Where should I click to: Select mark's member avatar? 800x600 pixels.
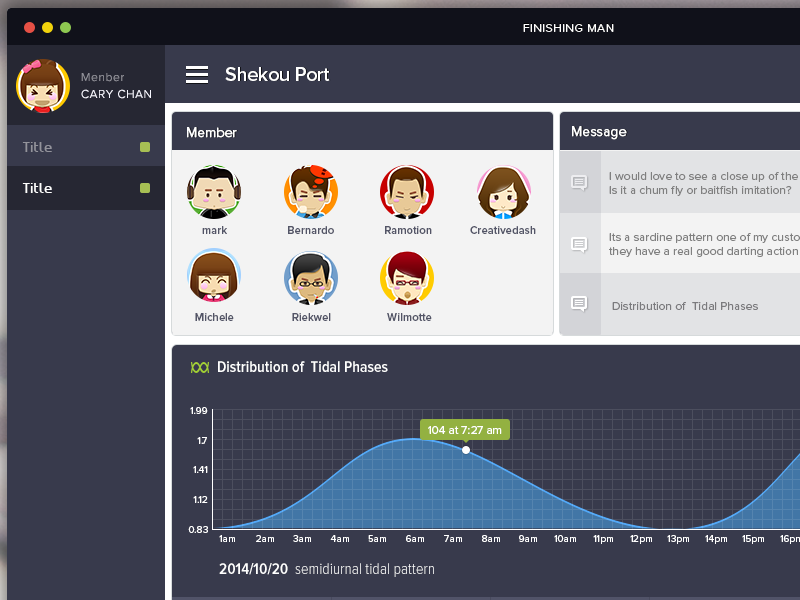click(214, 192)
